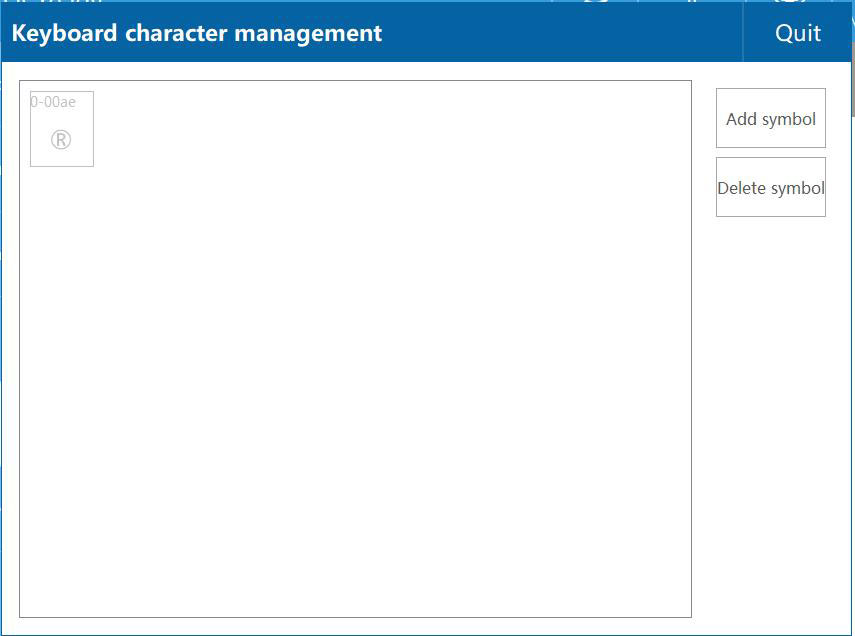855x636 pixels.
Task: Click the 0-00ae code label
Action: (x=53, y=102)
